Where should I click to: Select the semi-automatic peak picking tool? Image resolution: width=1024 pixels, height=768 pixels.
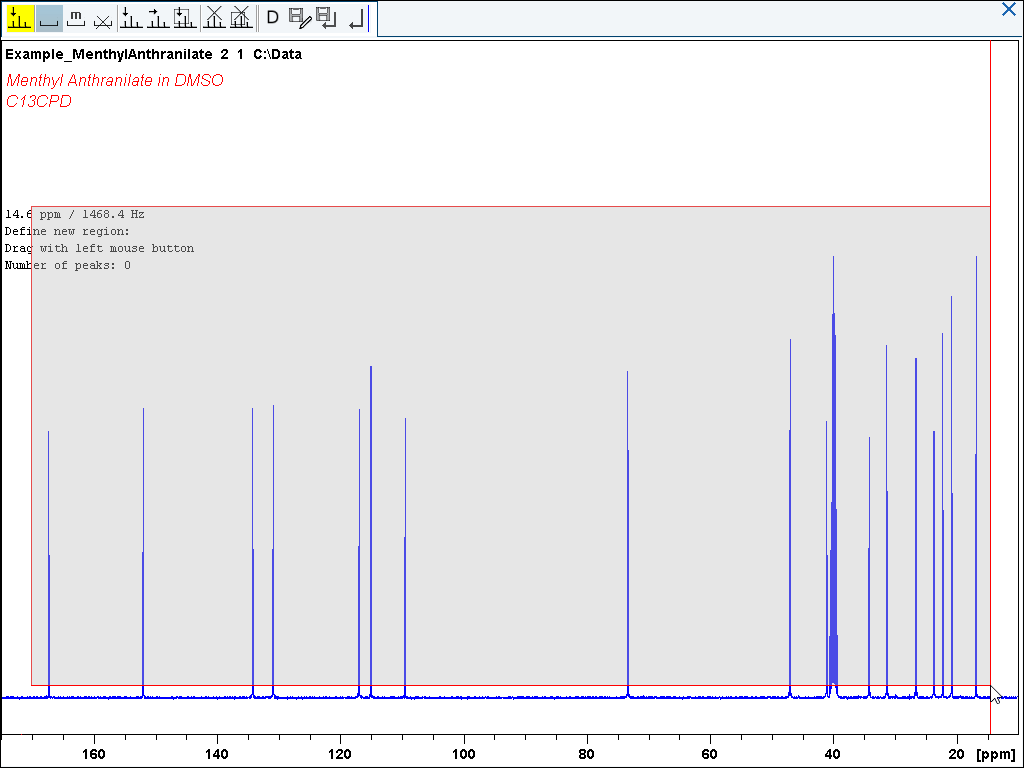click(158, 18)
